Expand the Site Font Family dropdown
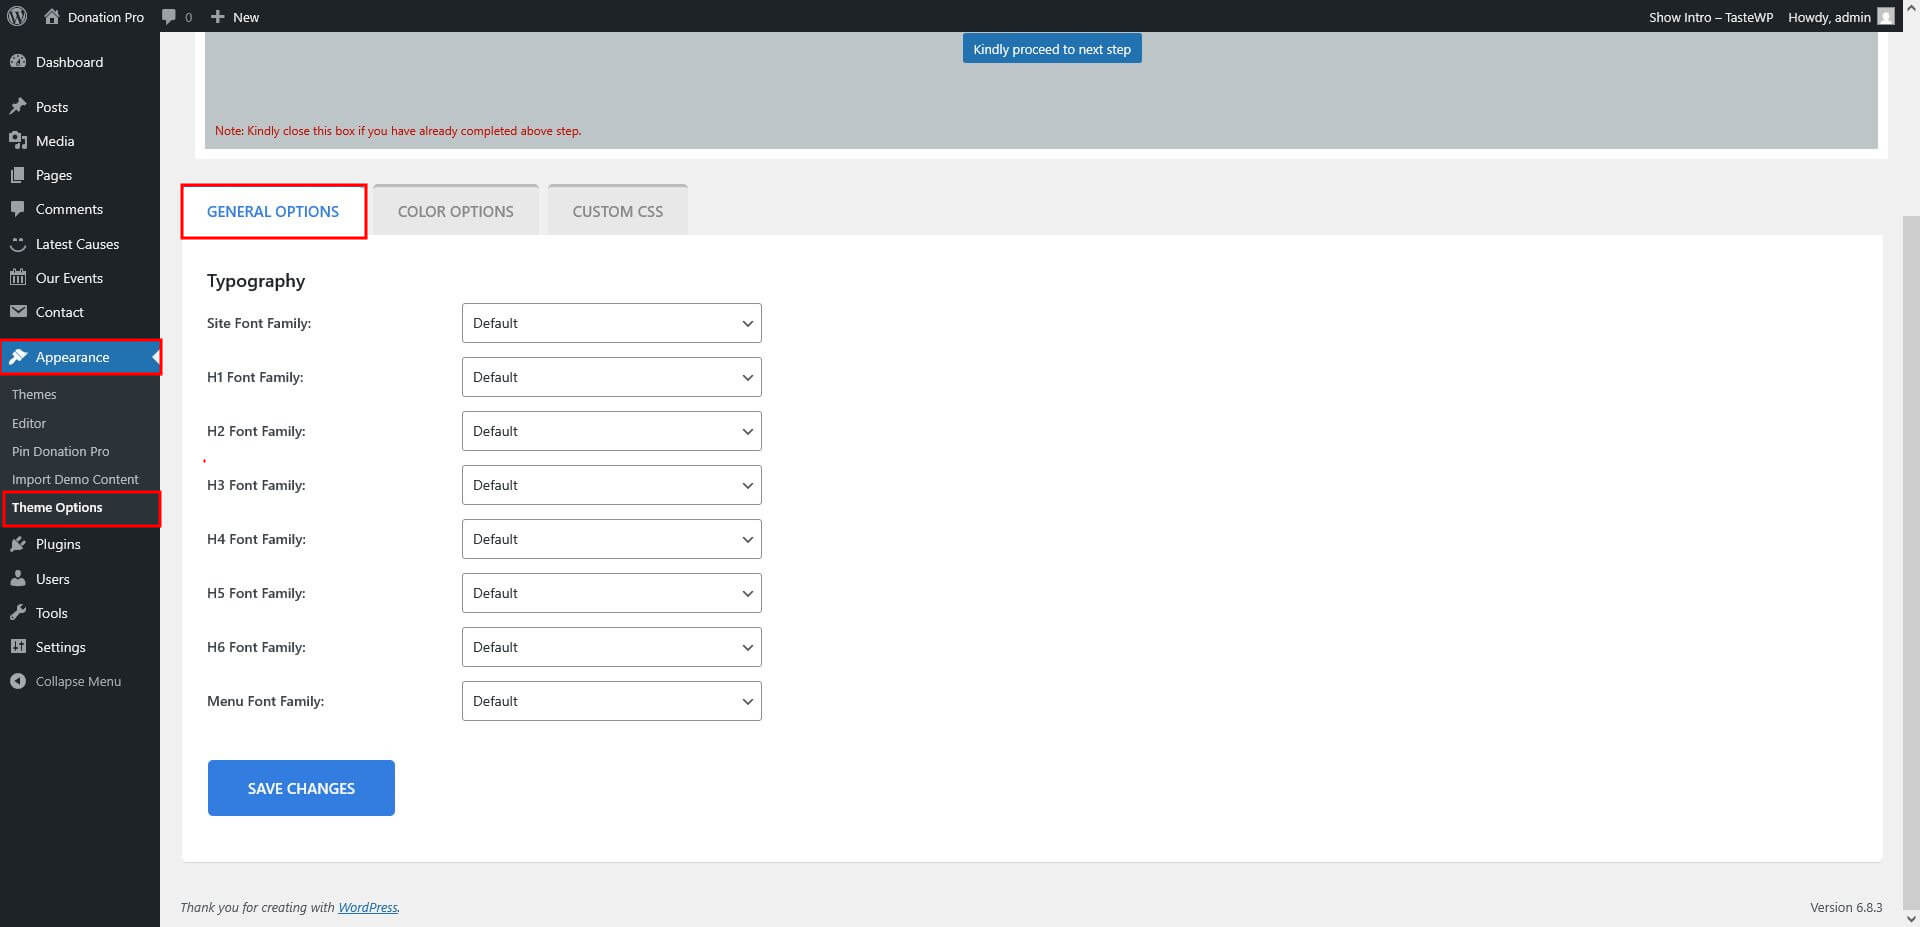Viewport: 1920px width, 927px height. point(611,323)
